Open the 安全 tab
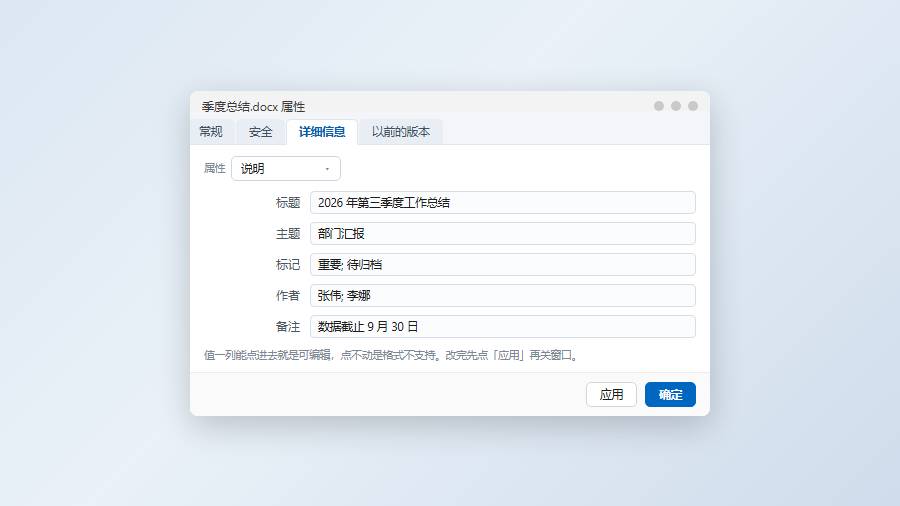The height and width of the screenshot is (506, 900). pyautogui.click(x=260, y=132)
